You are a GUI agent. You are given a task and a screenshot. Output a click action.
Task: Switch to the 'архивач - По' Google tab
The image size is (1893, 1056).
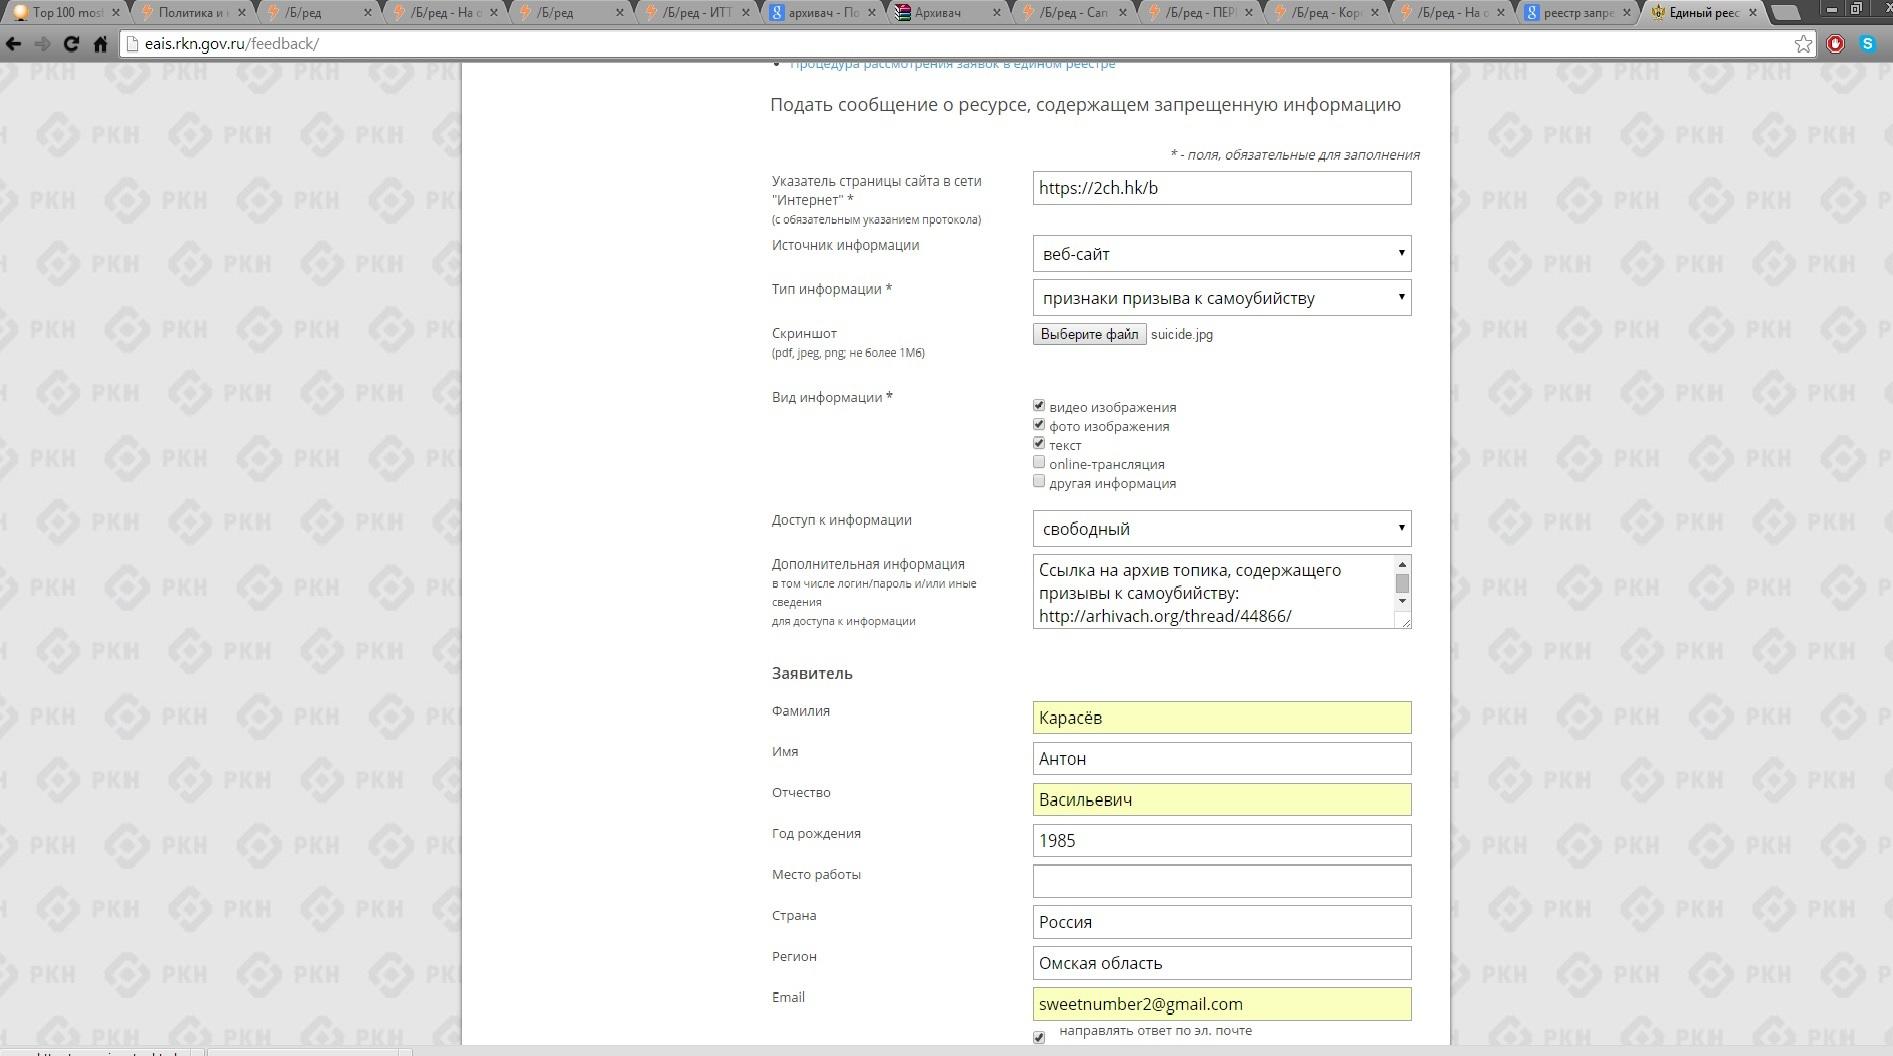coord(820,13)
